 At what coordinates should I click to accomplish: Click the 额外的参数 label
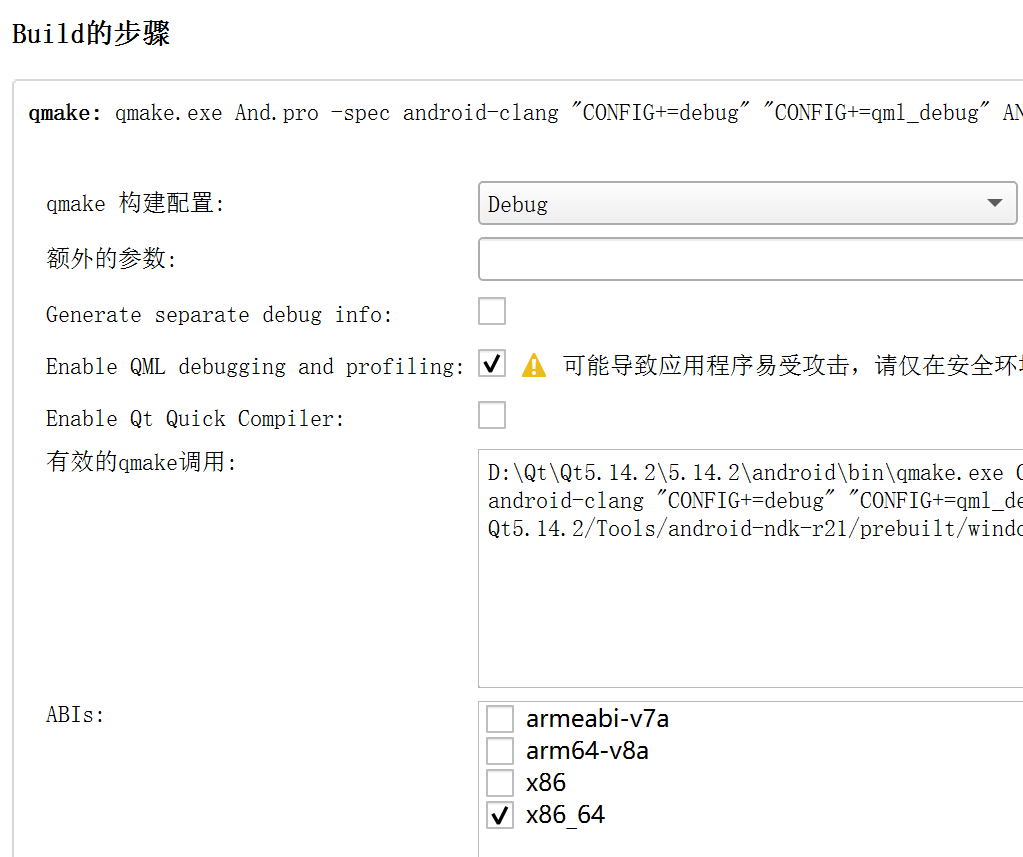pyautogui.click(x=111, y=260)
